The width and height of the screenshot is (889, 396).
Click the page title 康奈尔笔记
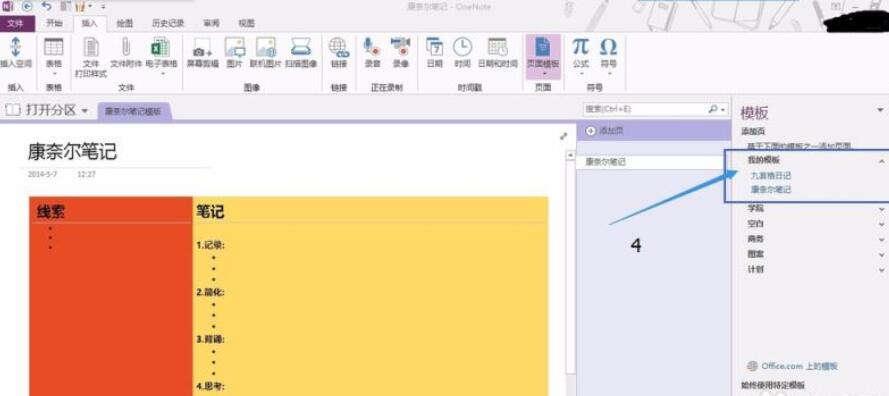pos(72,152)
